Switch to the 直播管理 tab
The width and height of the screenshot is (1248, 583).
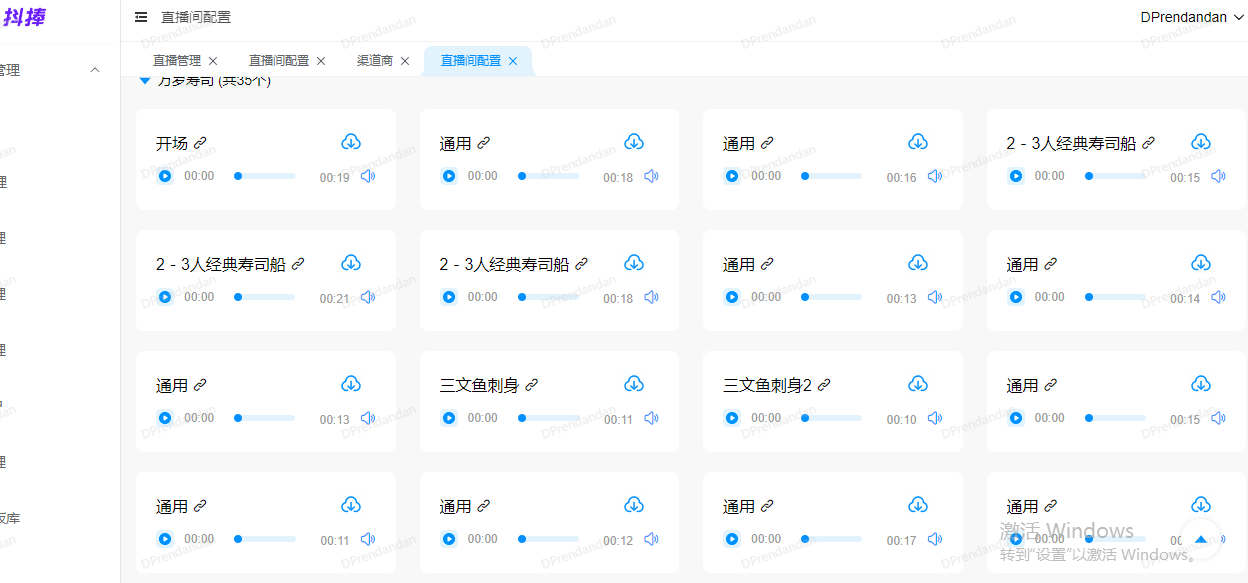click(176, 60)
